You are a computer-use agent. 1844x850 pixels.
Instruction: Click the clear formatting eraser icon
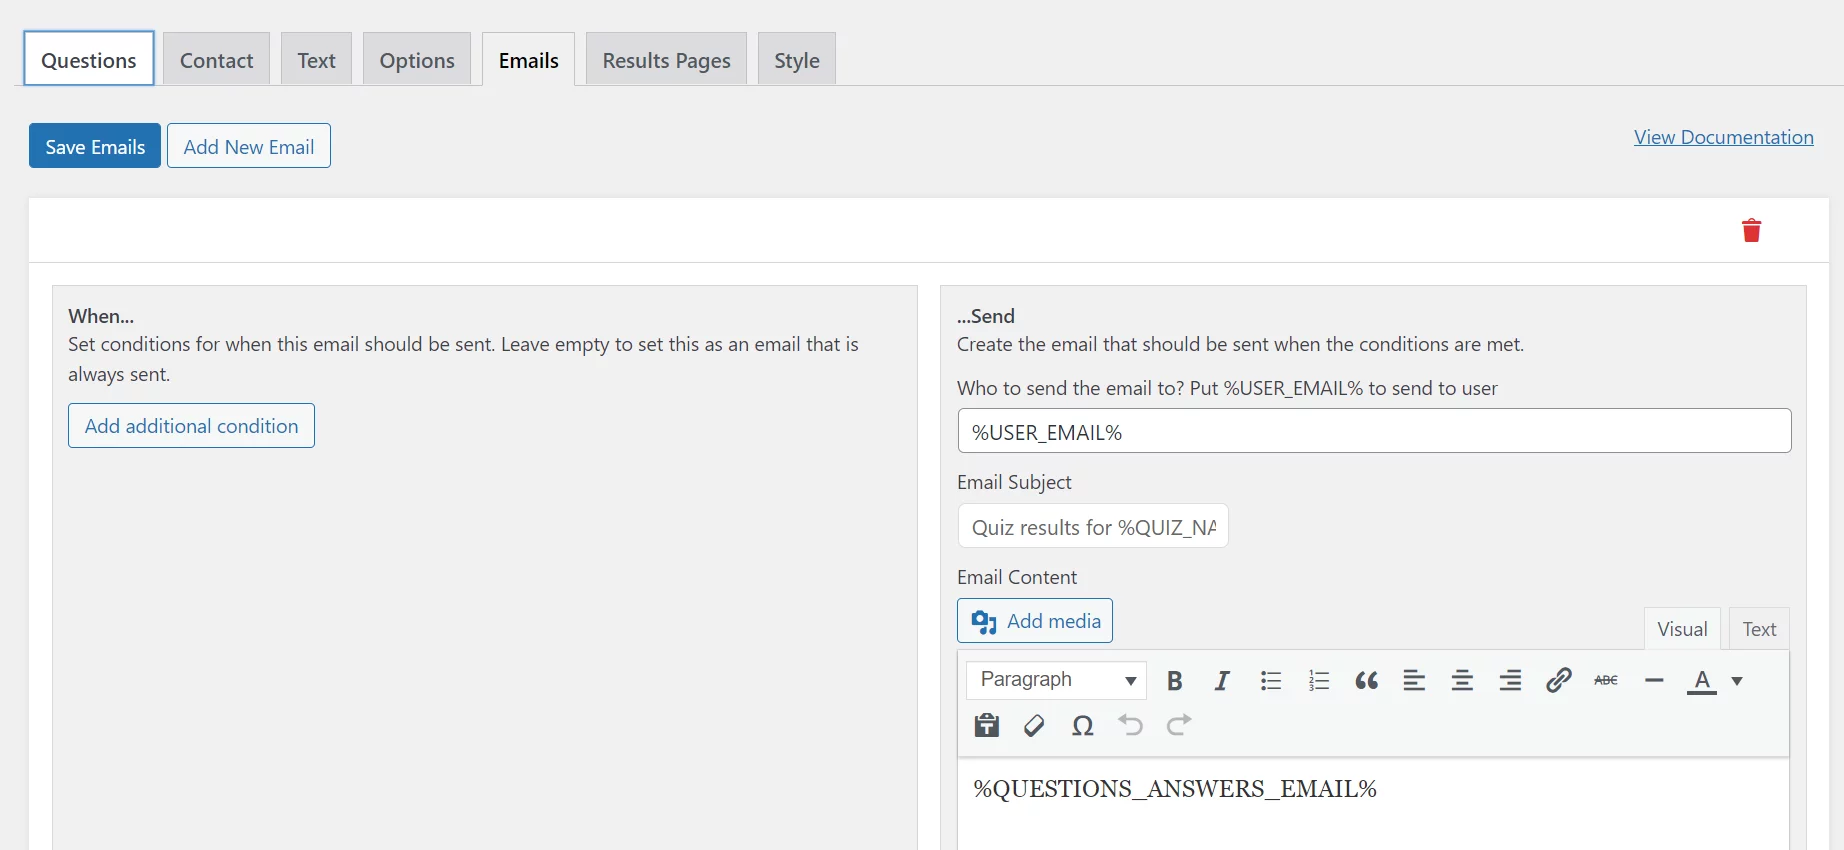click(1034, 726)
